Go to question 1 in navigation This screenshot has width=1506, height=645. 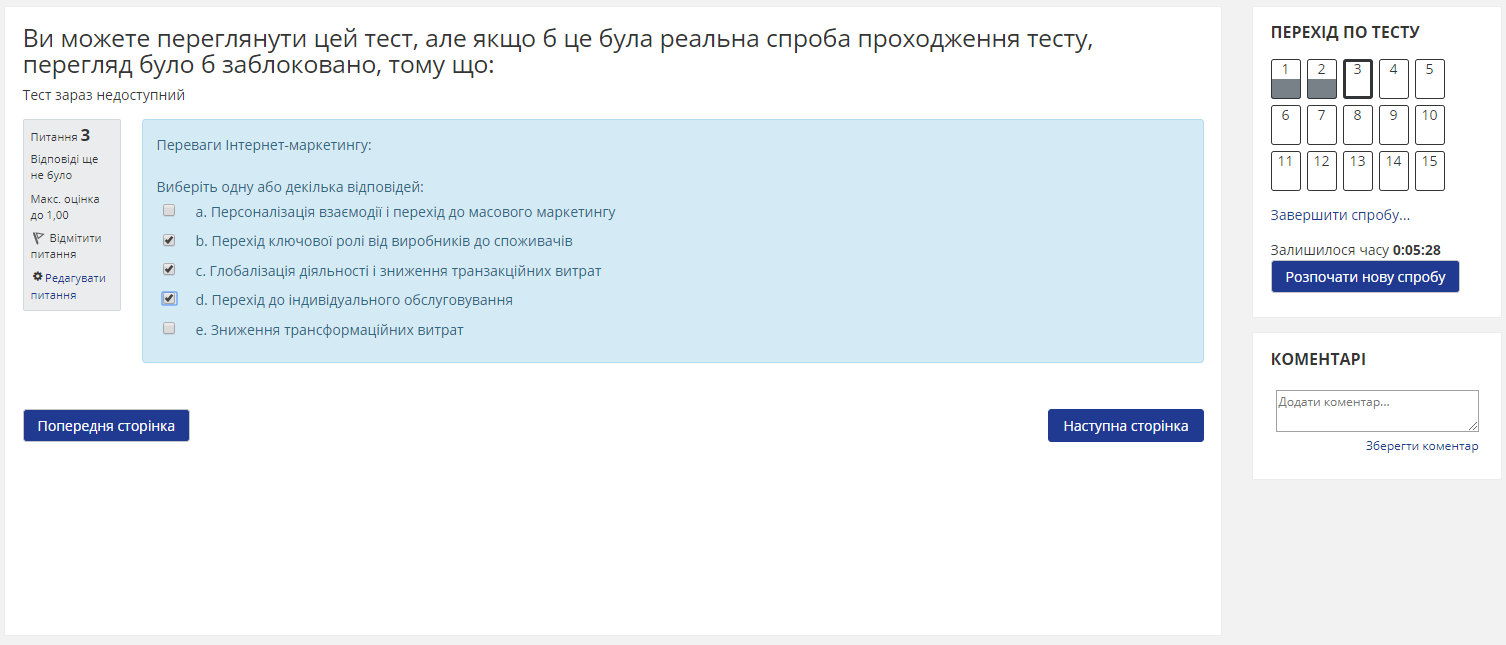pyautogui.click(x=1285, y=79)
